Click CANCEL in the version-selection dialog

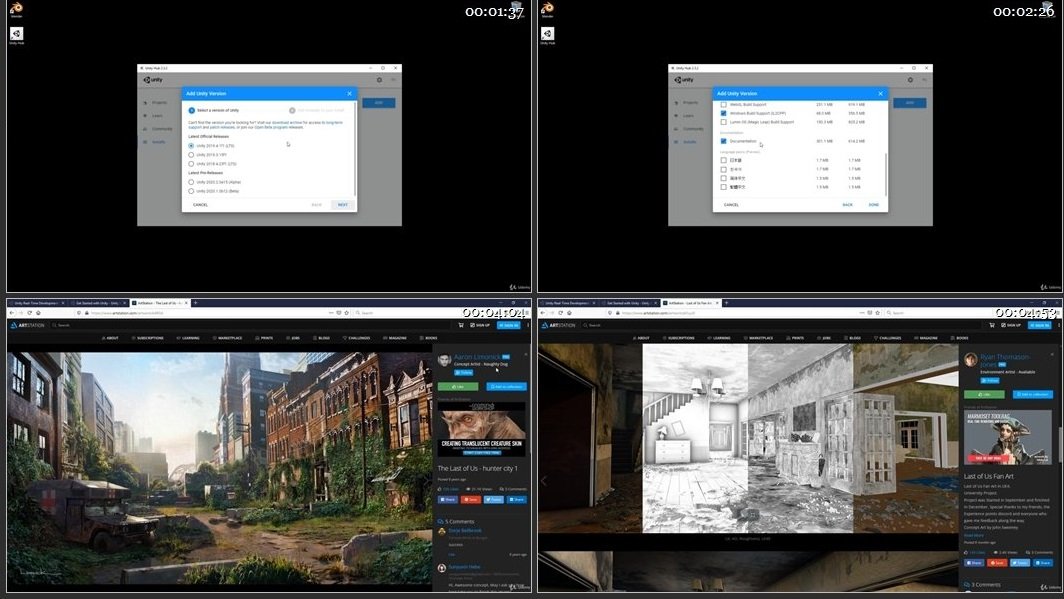coord(200,204)
